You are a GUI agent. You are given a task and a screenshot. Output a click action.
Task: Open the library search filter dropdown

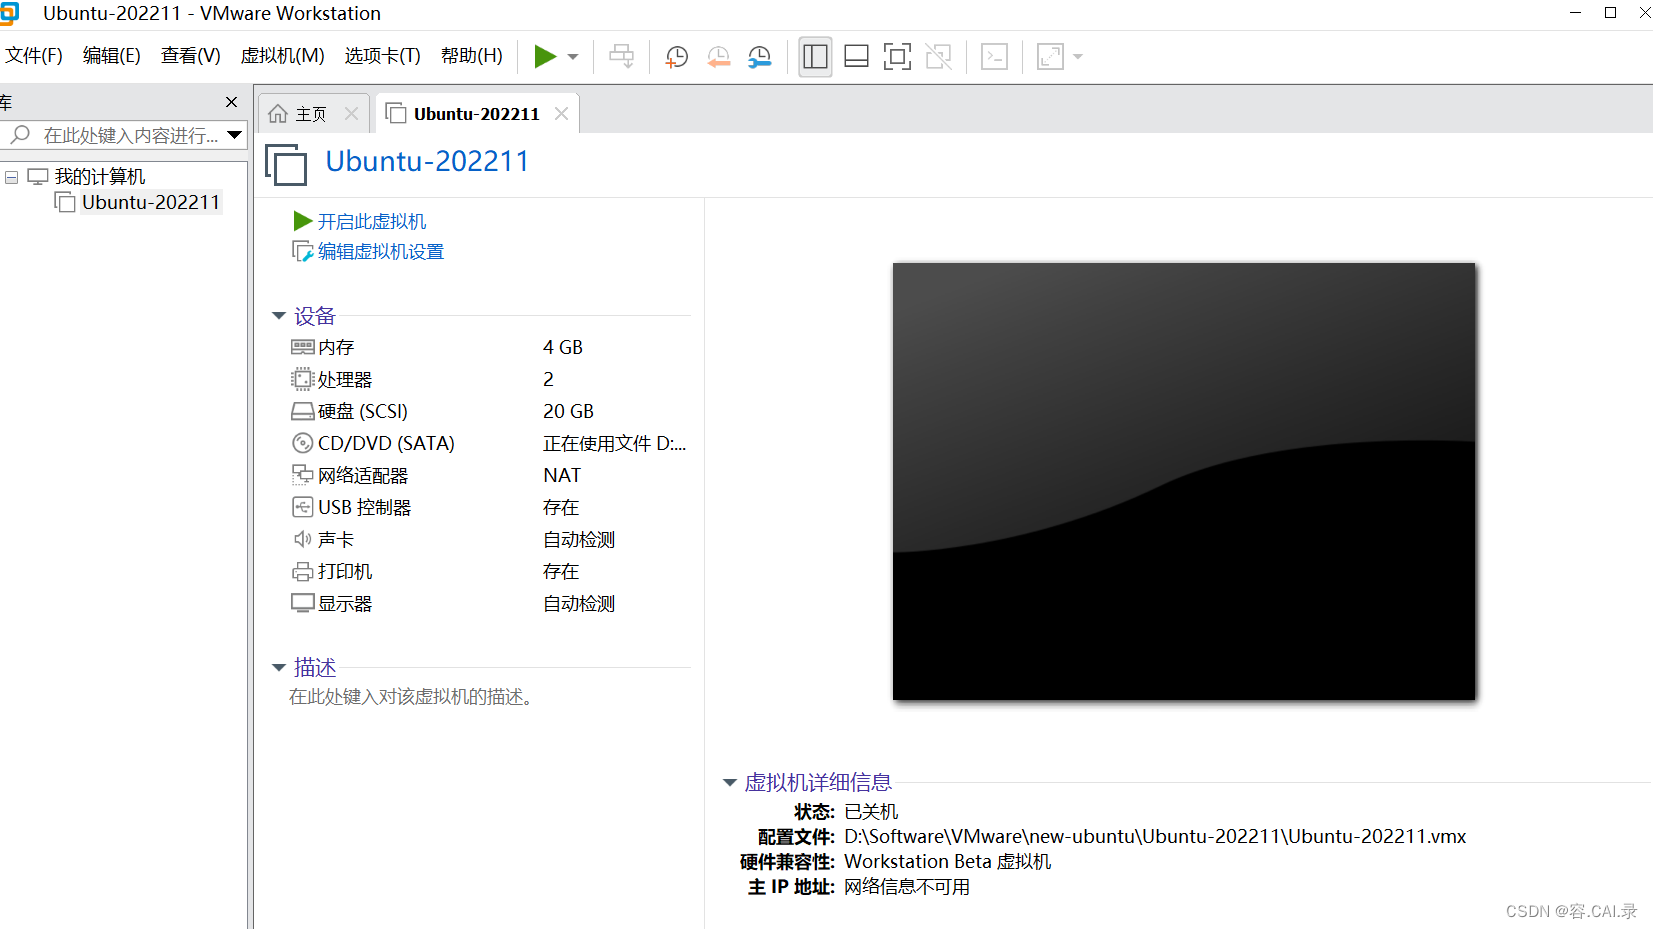[235, 135]
